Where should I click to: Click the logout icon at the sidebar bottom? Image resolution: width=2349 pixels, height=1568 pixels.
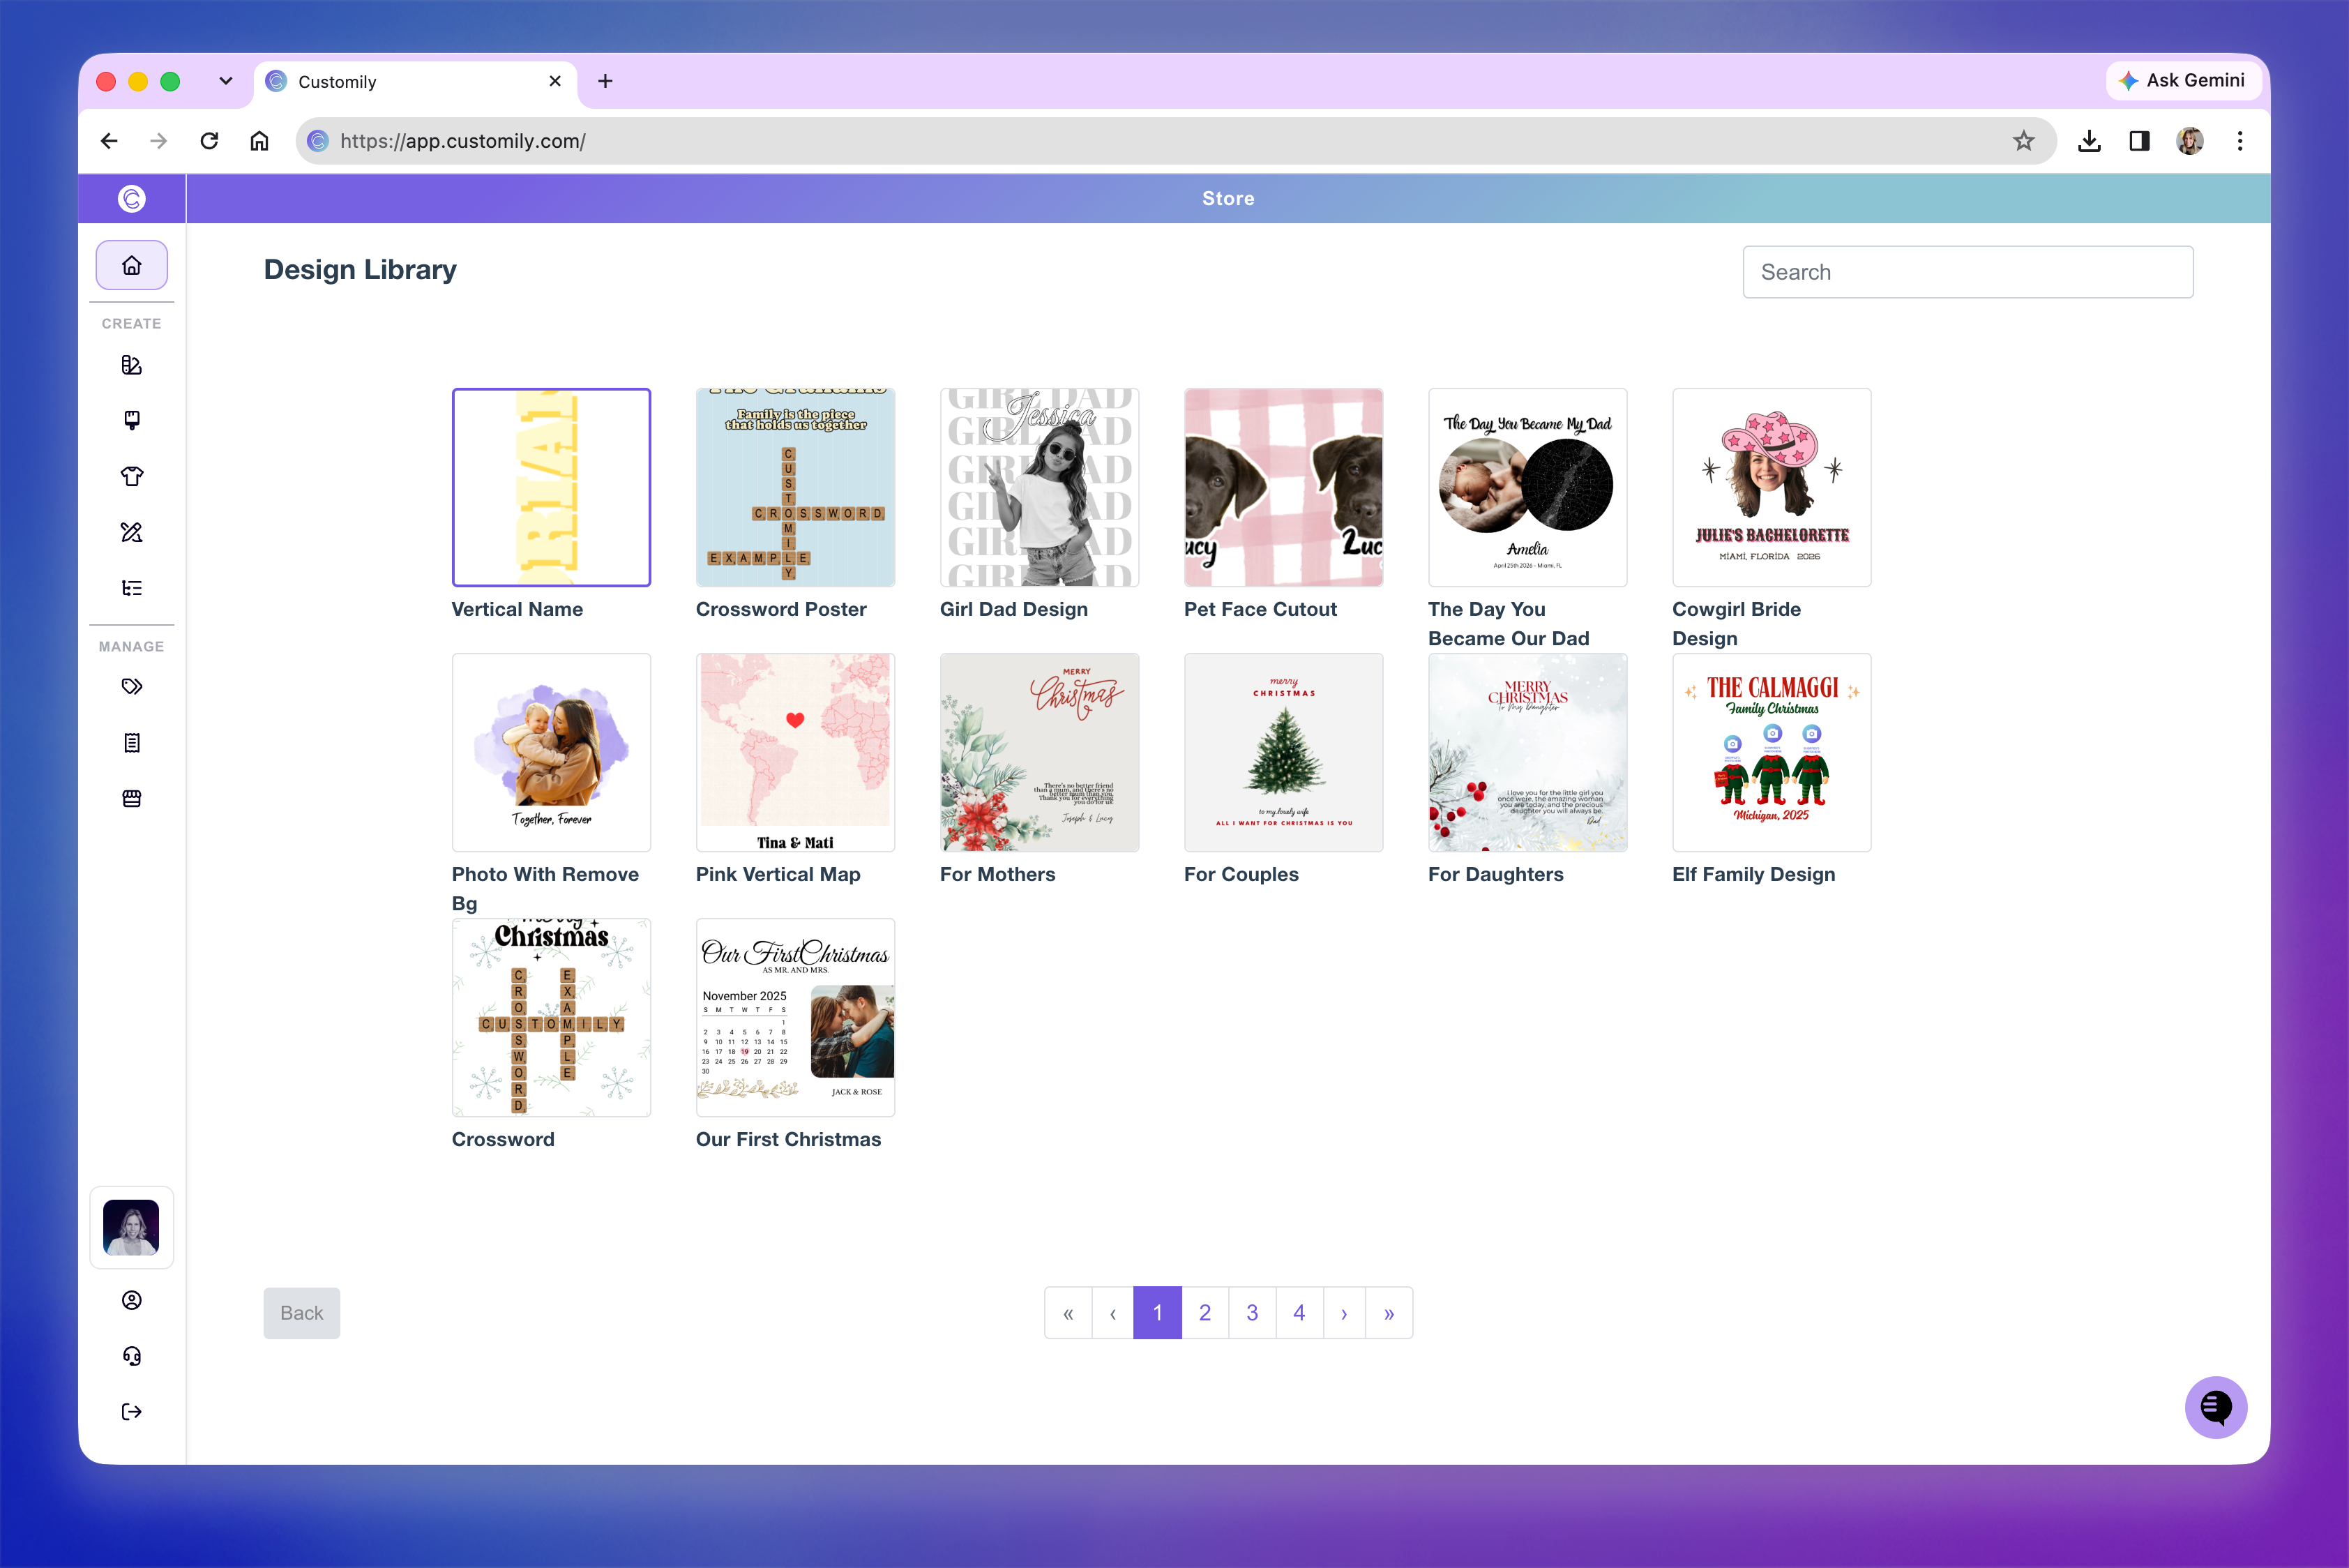(x=132, y=1412)
